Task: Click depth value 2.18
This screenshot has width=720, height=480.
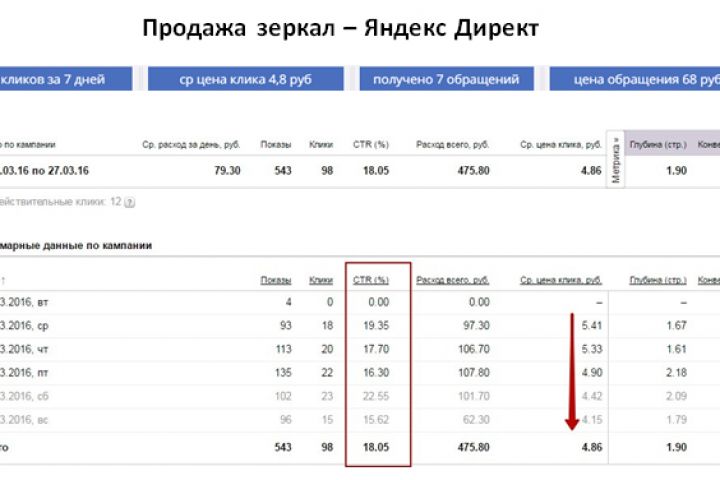Action: pos(676,373)
